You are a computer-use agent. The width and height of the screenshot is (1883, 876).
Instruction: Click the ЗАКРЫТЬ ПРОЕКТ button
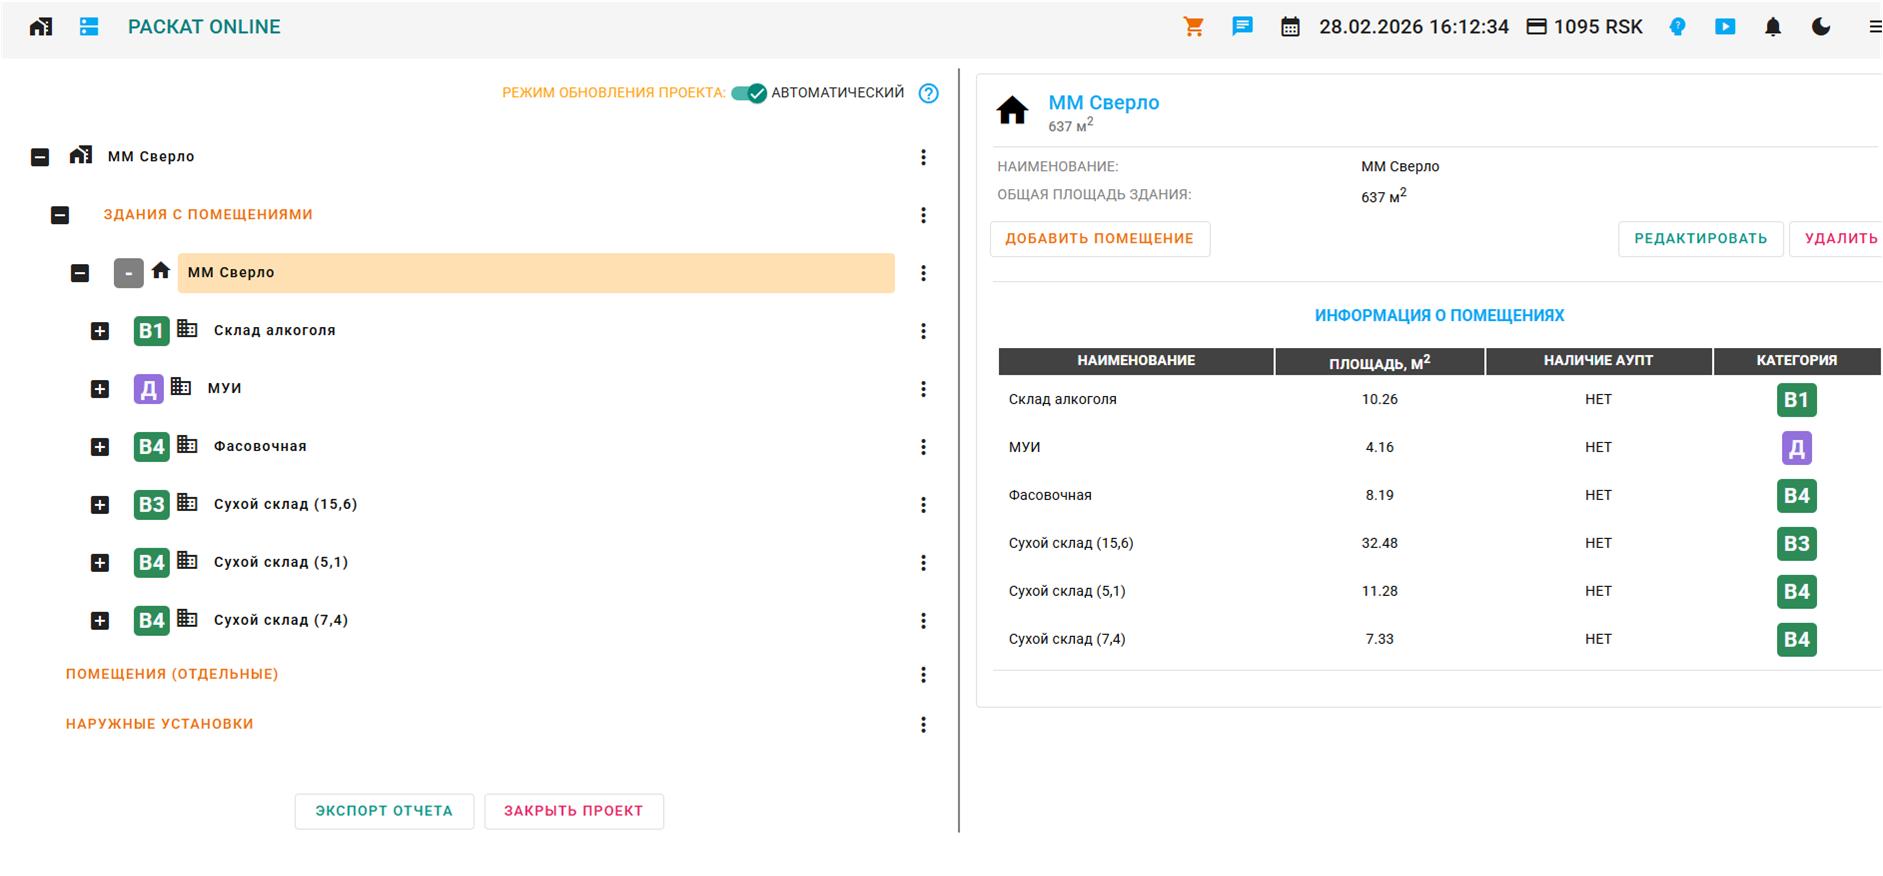tap(573, 811)
